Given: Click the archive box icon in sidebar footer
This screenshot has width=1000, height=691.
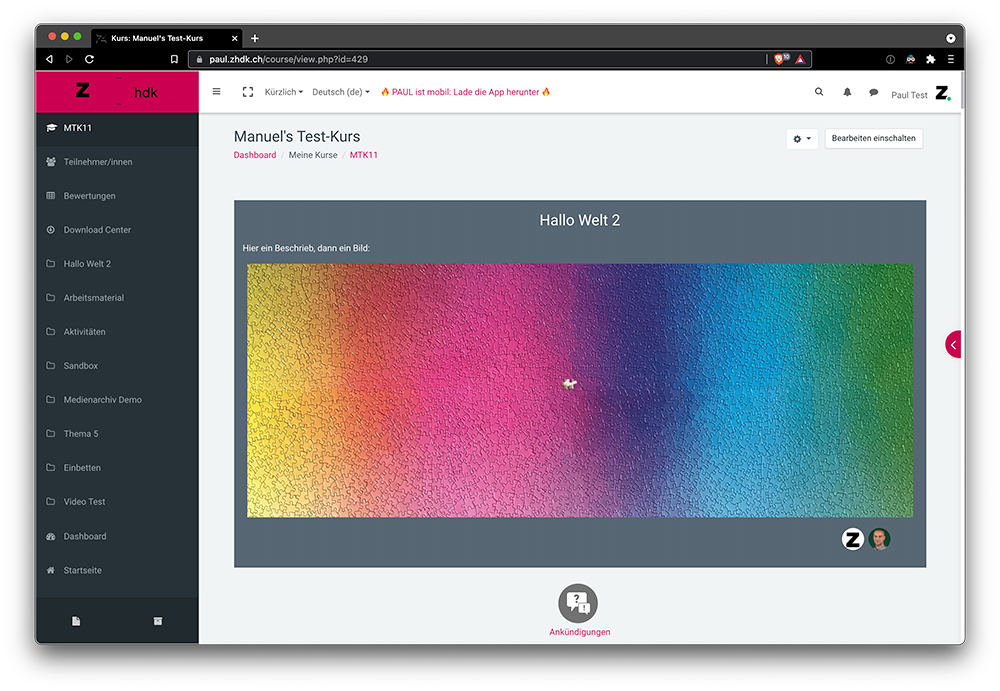Looking at the screenshot, I should tap(157, 621).
